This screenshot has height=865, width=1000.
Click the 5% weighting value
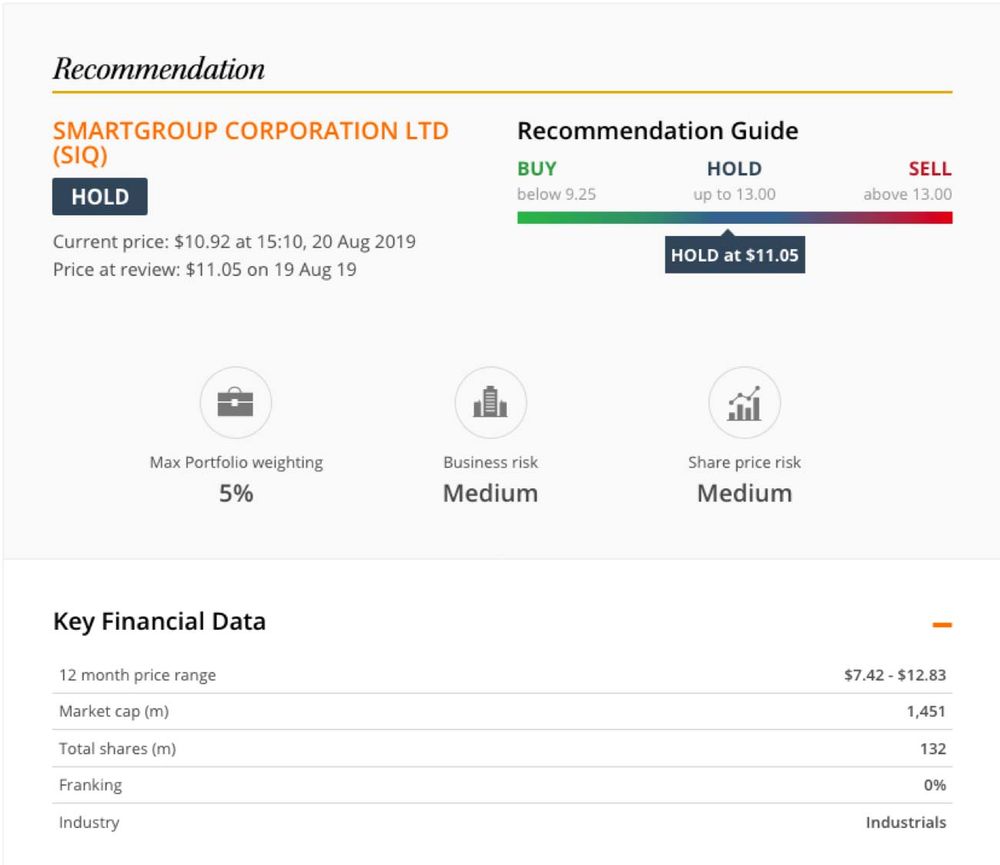(236, 493)
